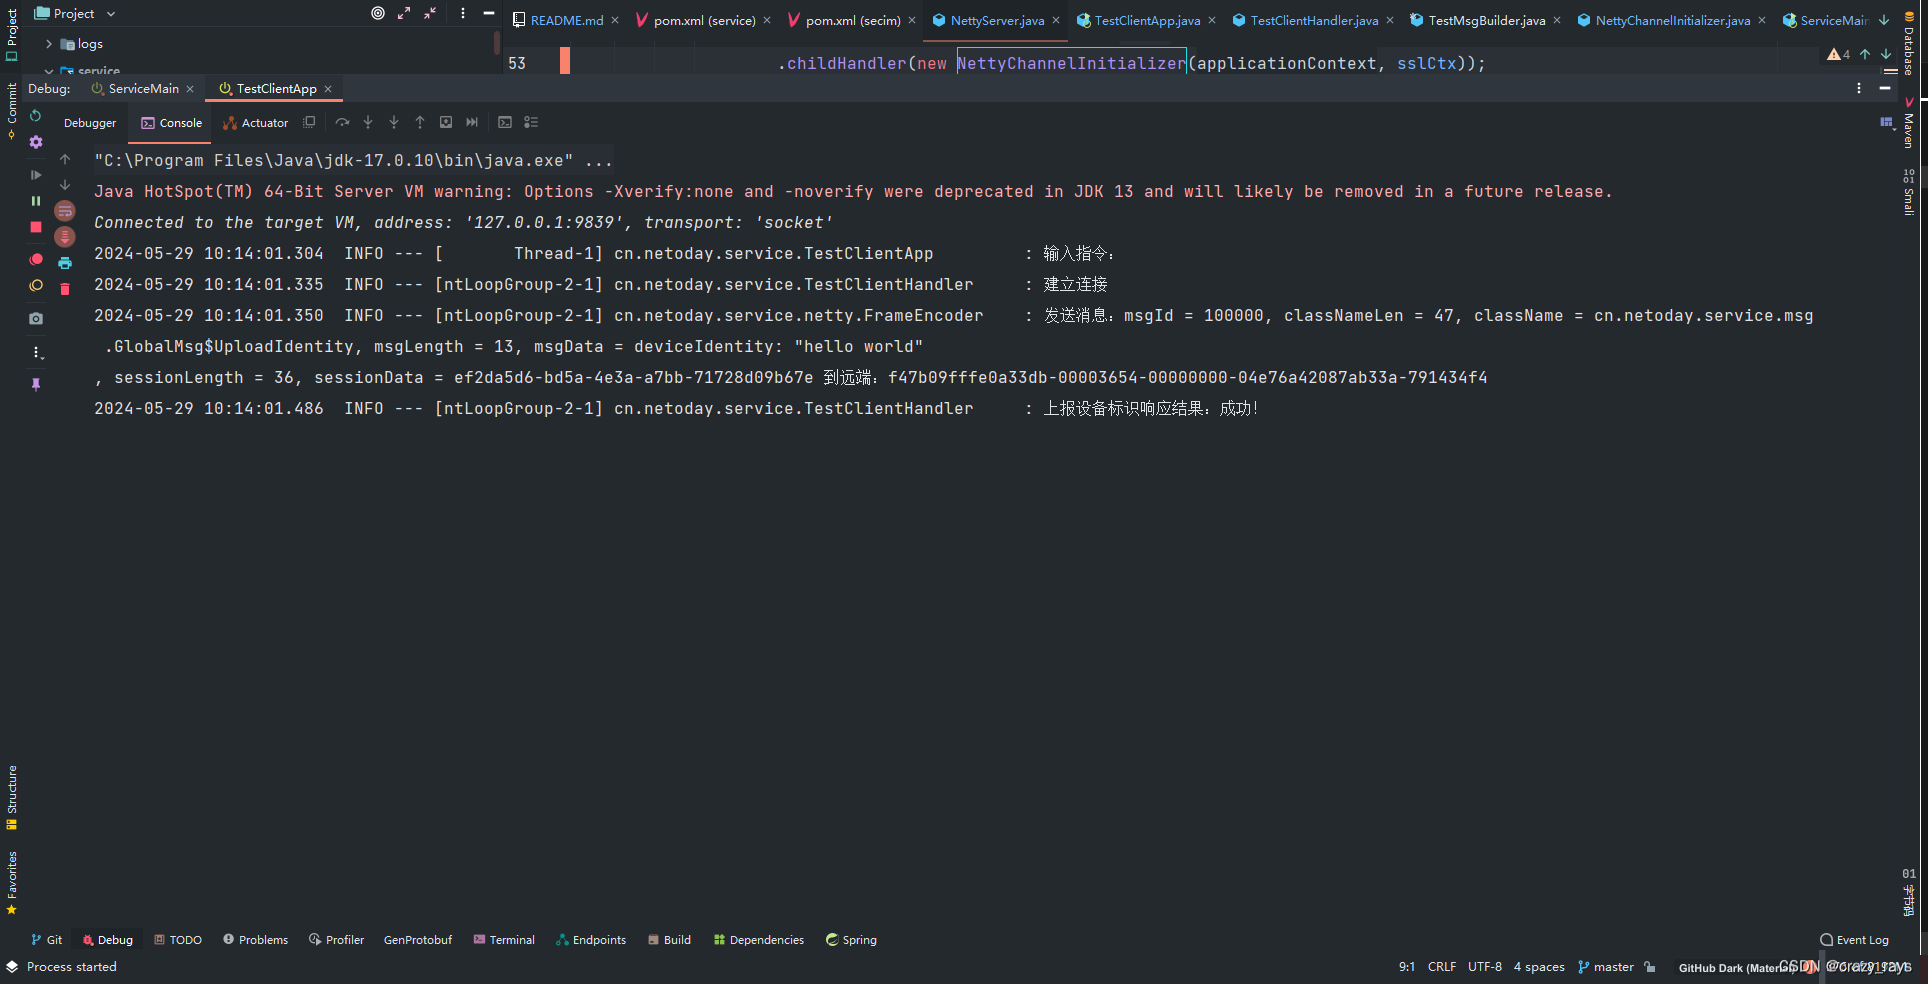This screenshot has height=984, width=1928.
Task: Toggle soft-wrap for console output
Action: [x=65, y=211]
